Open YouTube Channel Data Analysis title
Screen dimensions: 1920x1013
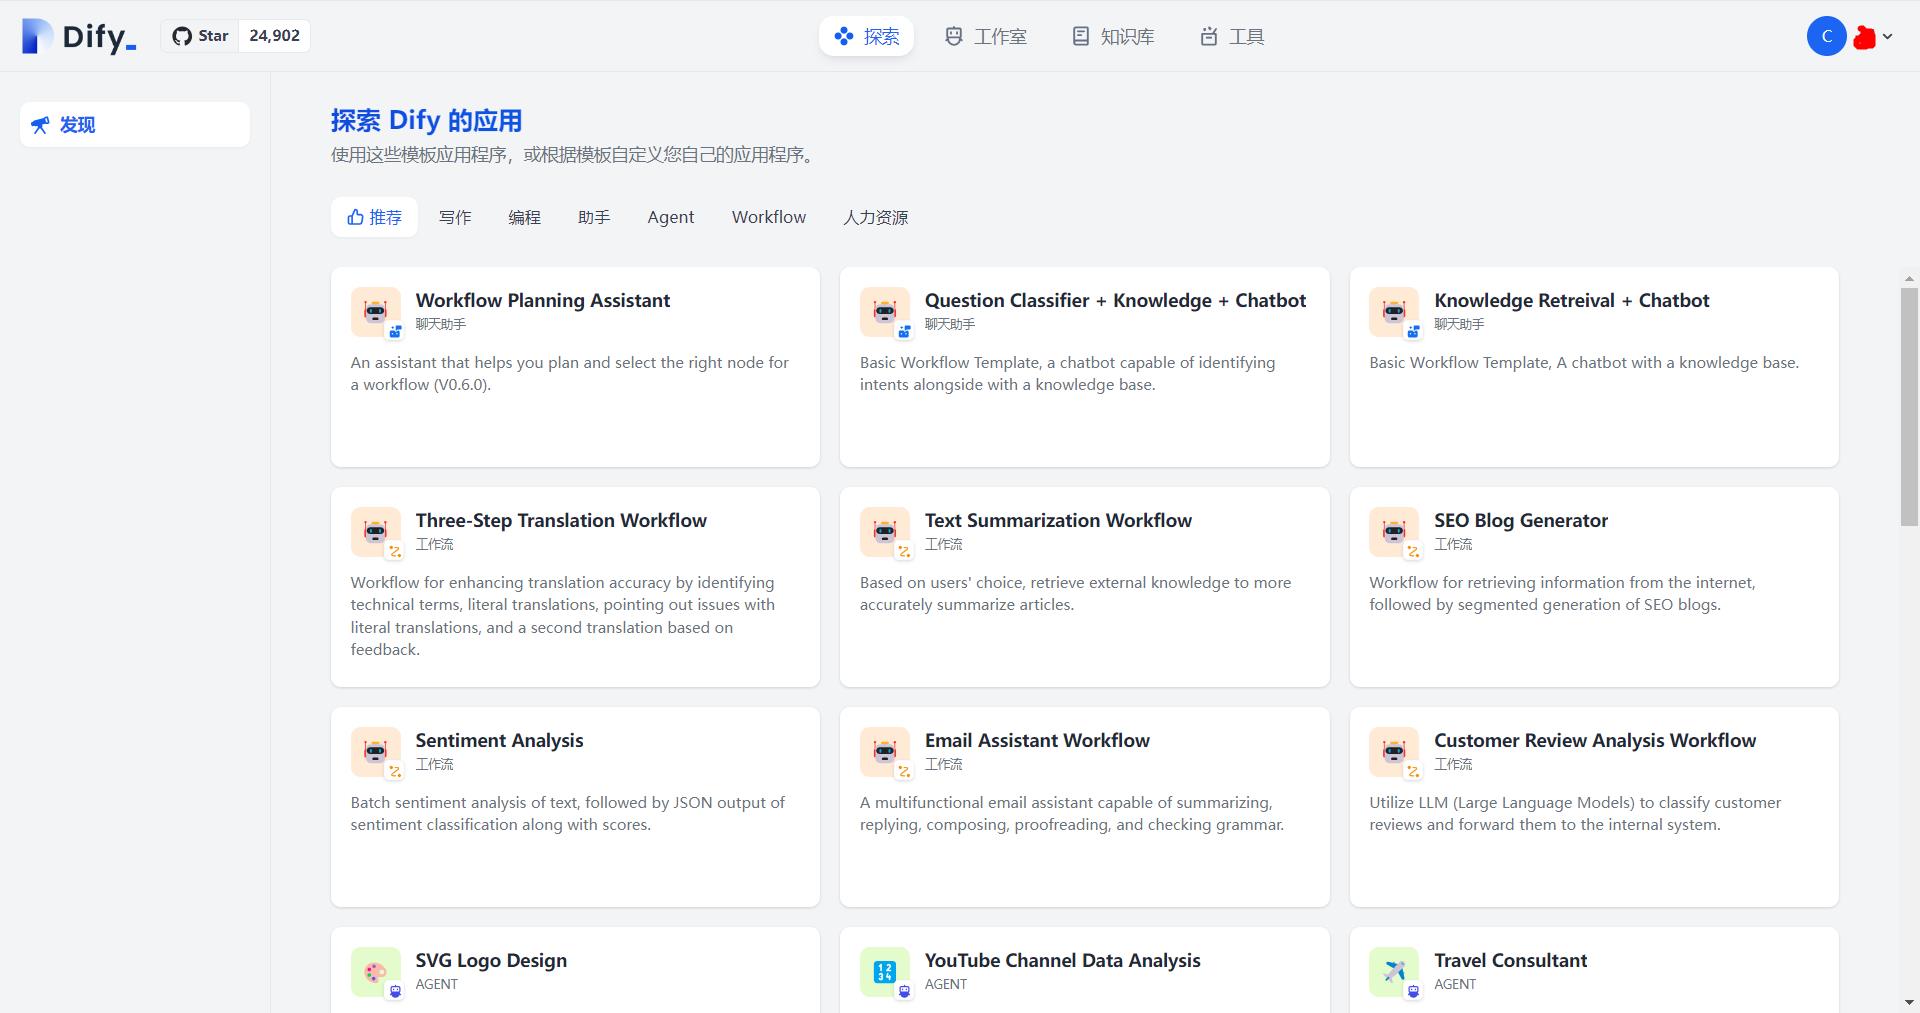tap(1062, 960)
